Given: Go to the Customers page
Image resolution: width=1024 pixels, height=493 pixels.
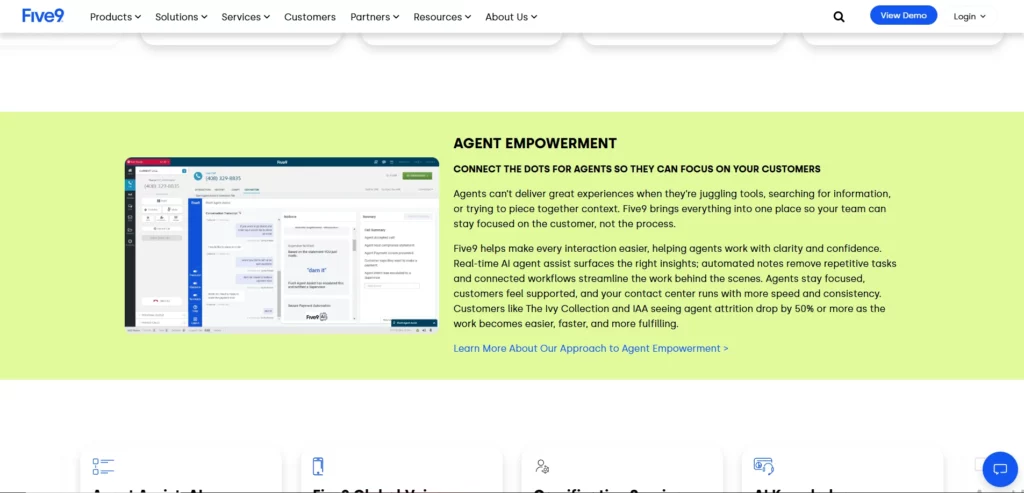Looking at the screenshot, I should pyautogui.click(x=310, y=17).
